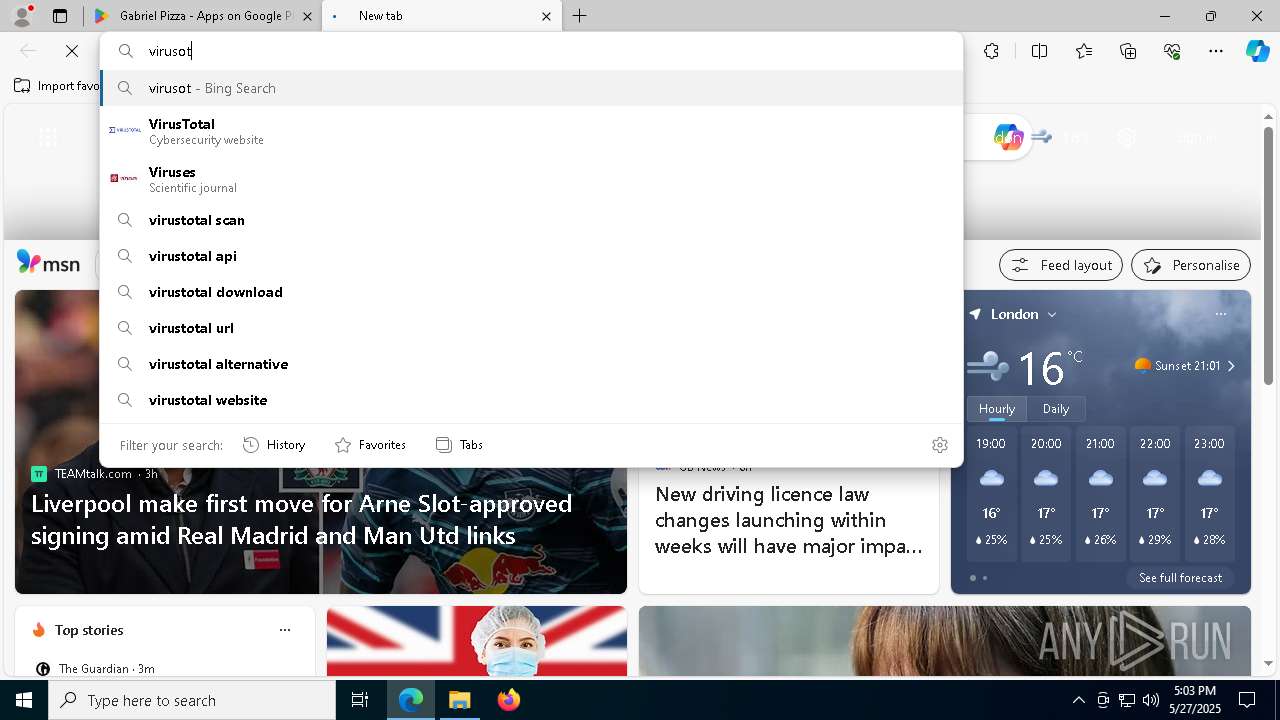Screen dimensions: 1280x720
Task: Open Top stories more options
Action: (x=285, y=630)
